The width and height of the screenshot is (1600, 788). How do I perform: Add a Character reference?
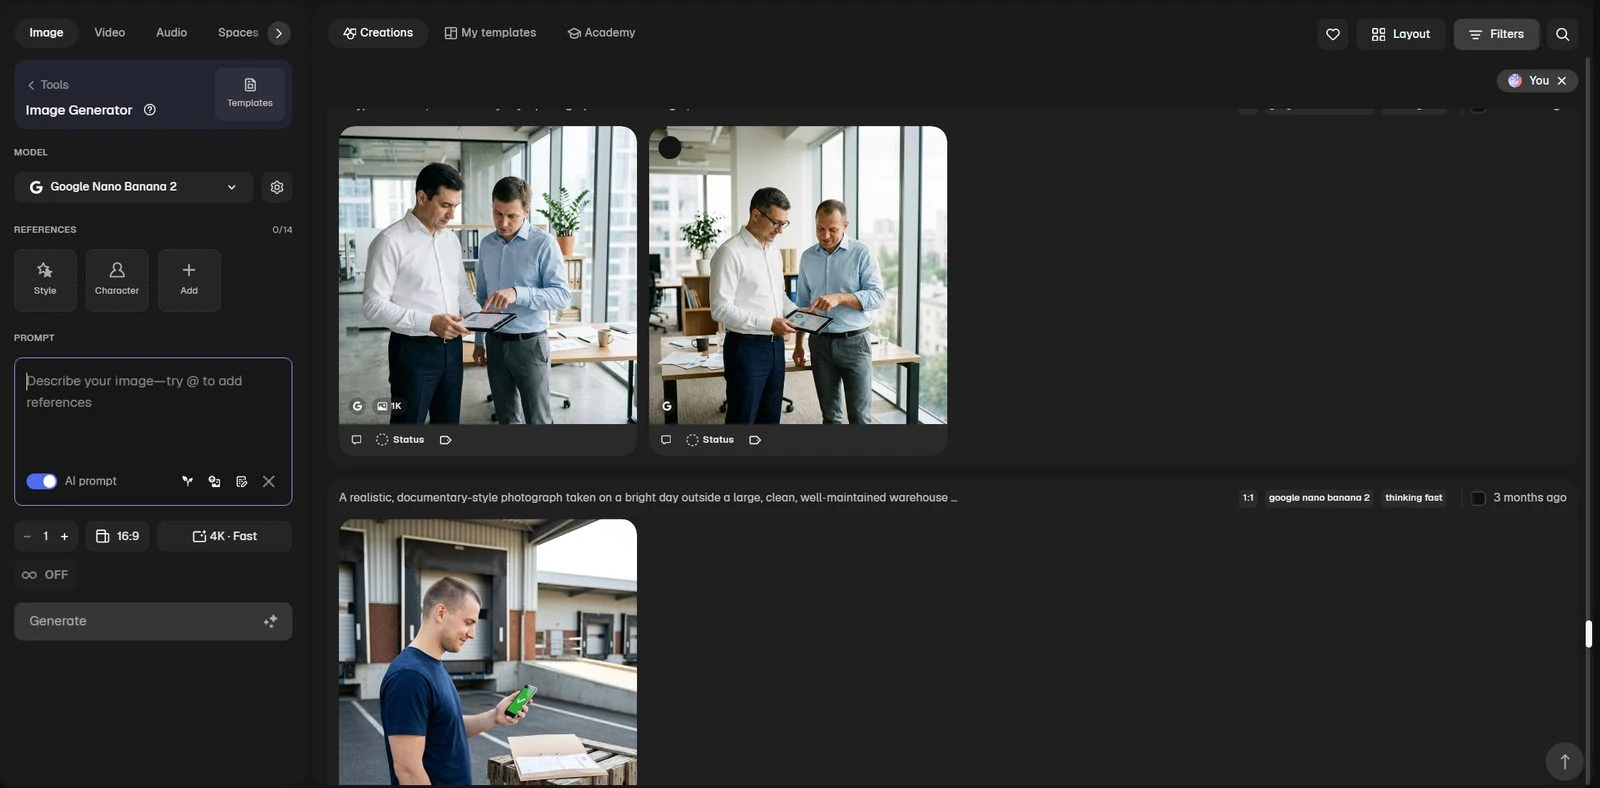117,280
